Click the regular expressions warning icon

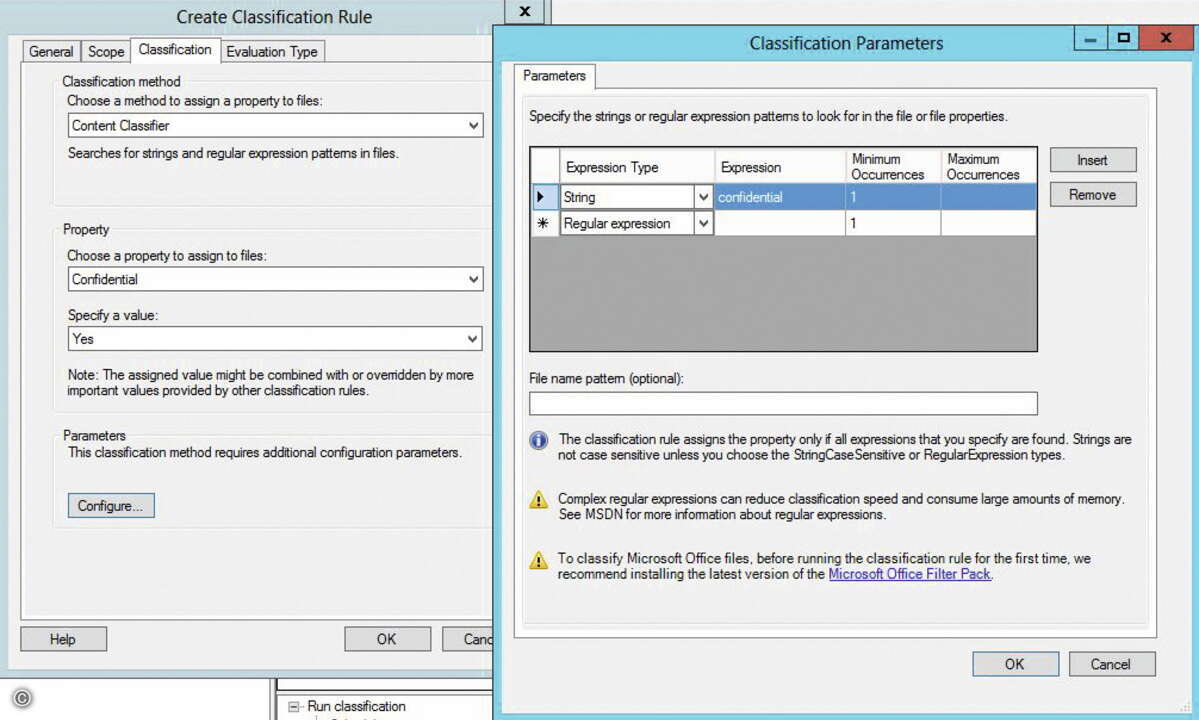point(538,500)
